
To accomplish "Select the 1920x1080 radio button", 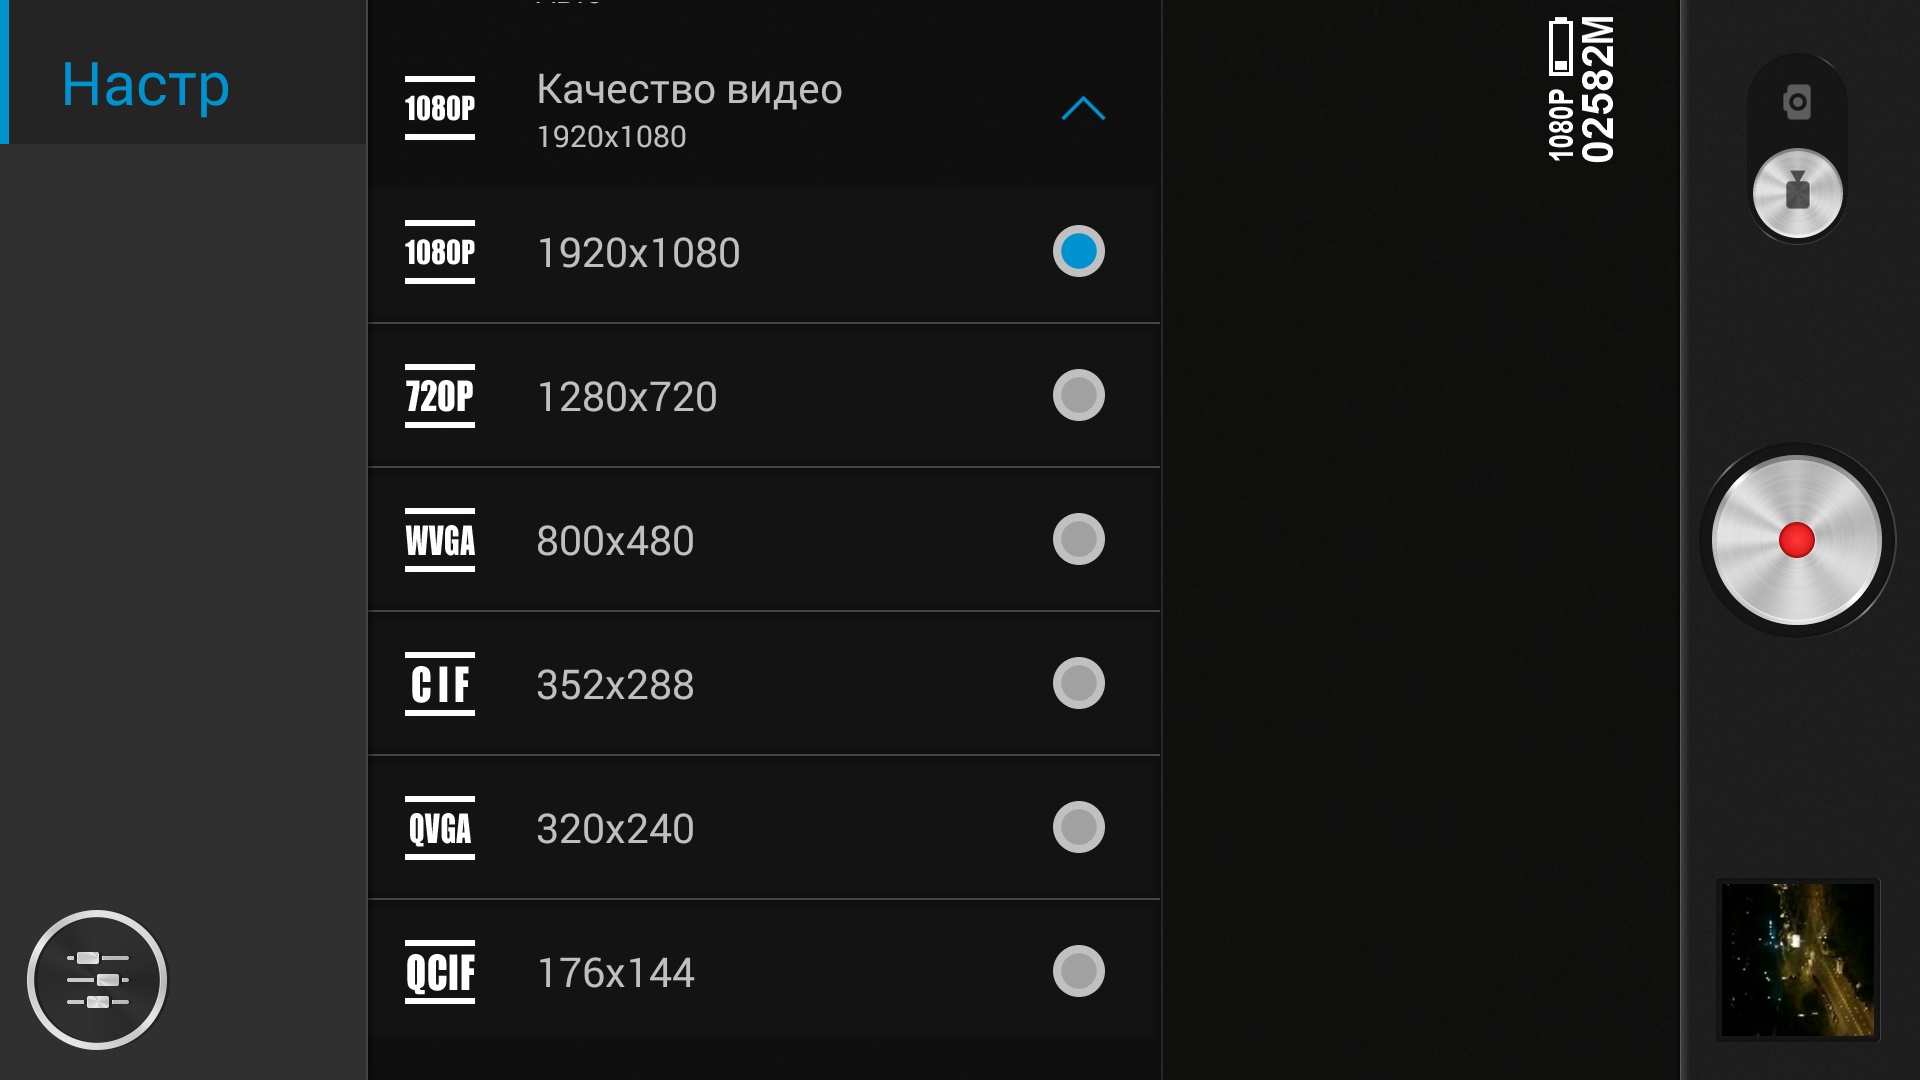I will tap(1078, 251).
